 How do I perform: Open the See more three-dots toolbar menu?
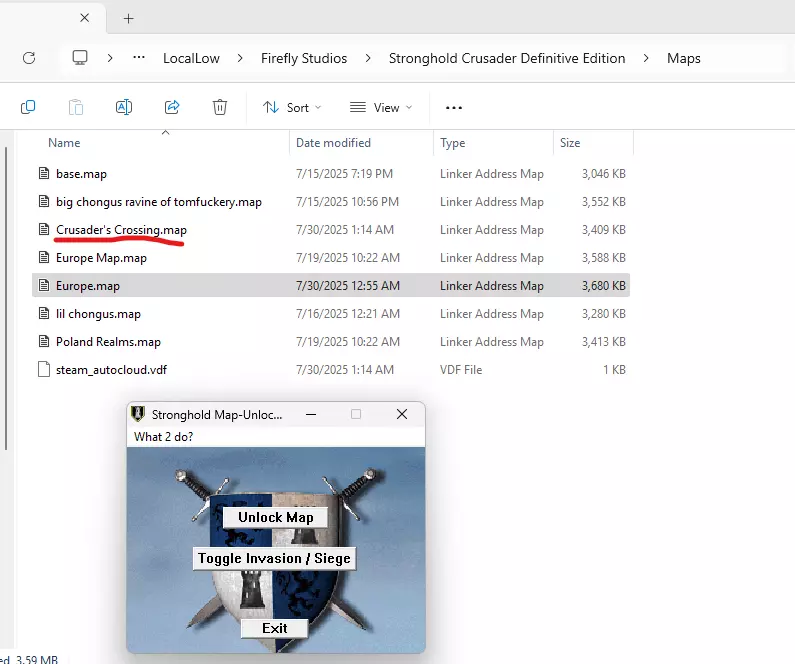[454, 107]
